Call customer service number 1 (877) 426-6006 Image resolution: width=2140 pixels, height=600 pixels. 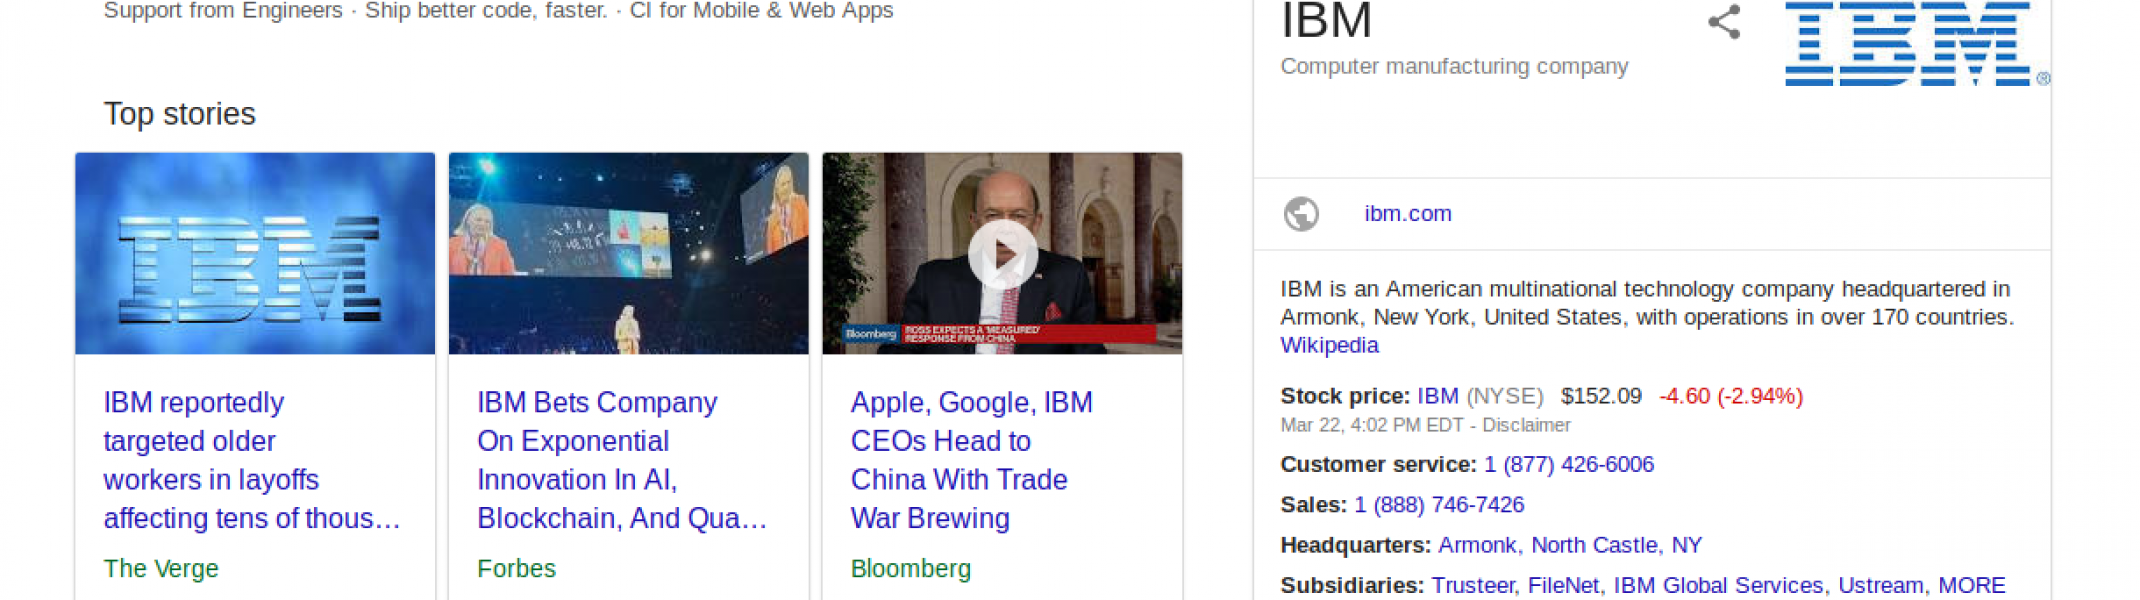(1569, 465)
